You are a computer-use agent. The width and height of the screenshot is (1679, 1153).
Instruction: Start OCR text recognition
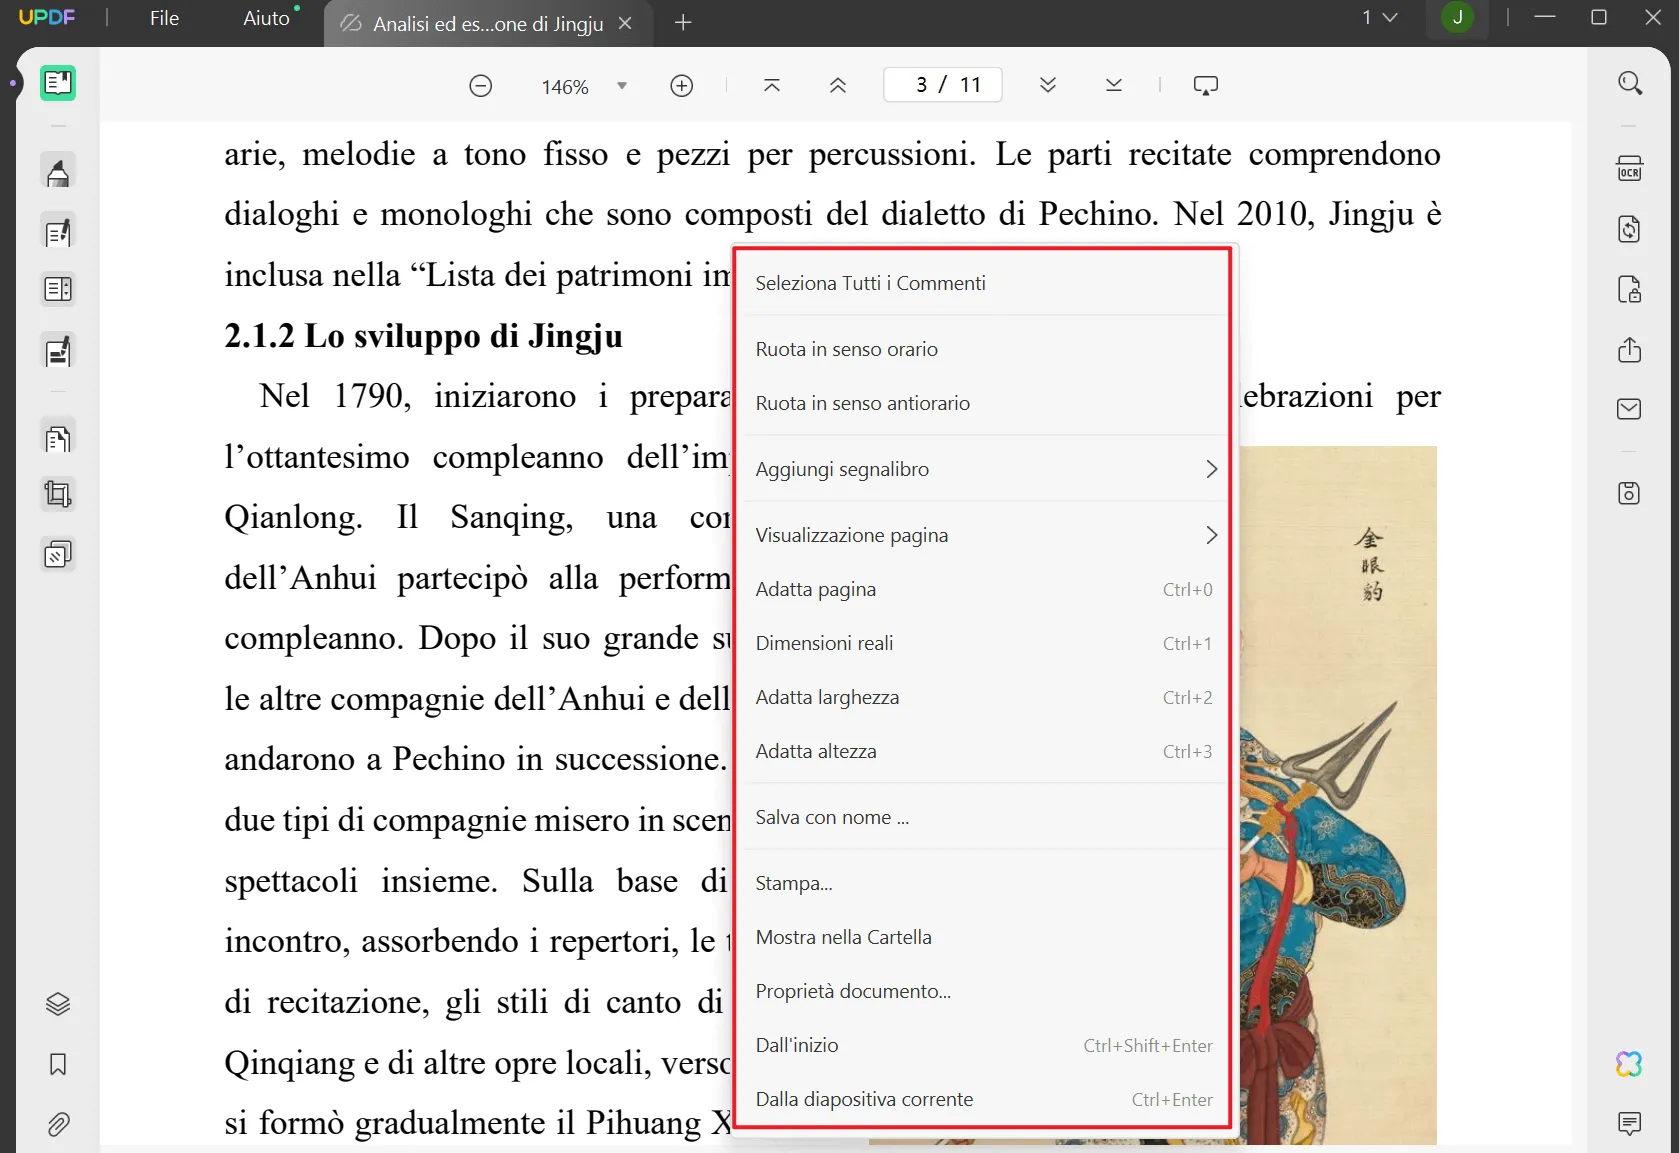pyautogui.click(x=1629, y=168)
